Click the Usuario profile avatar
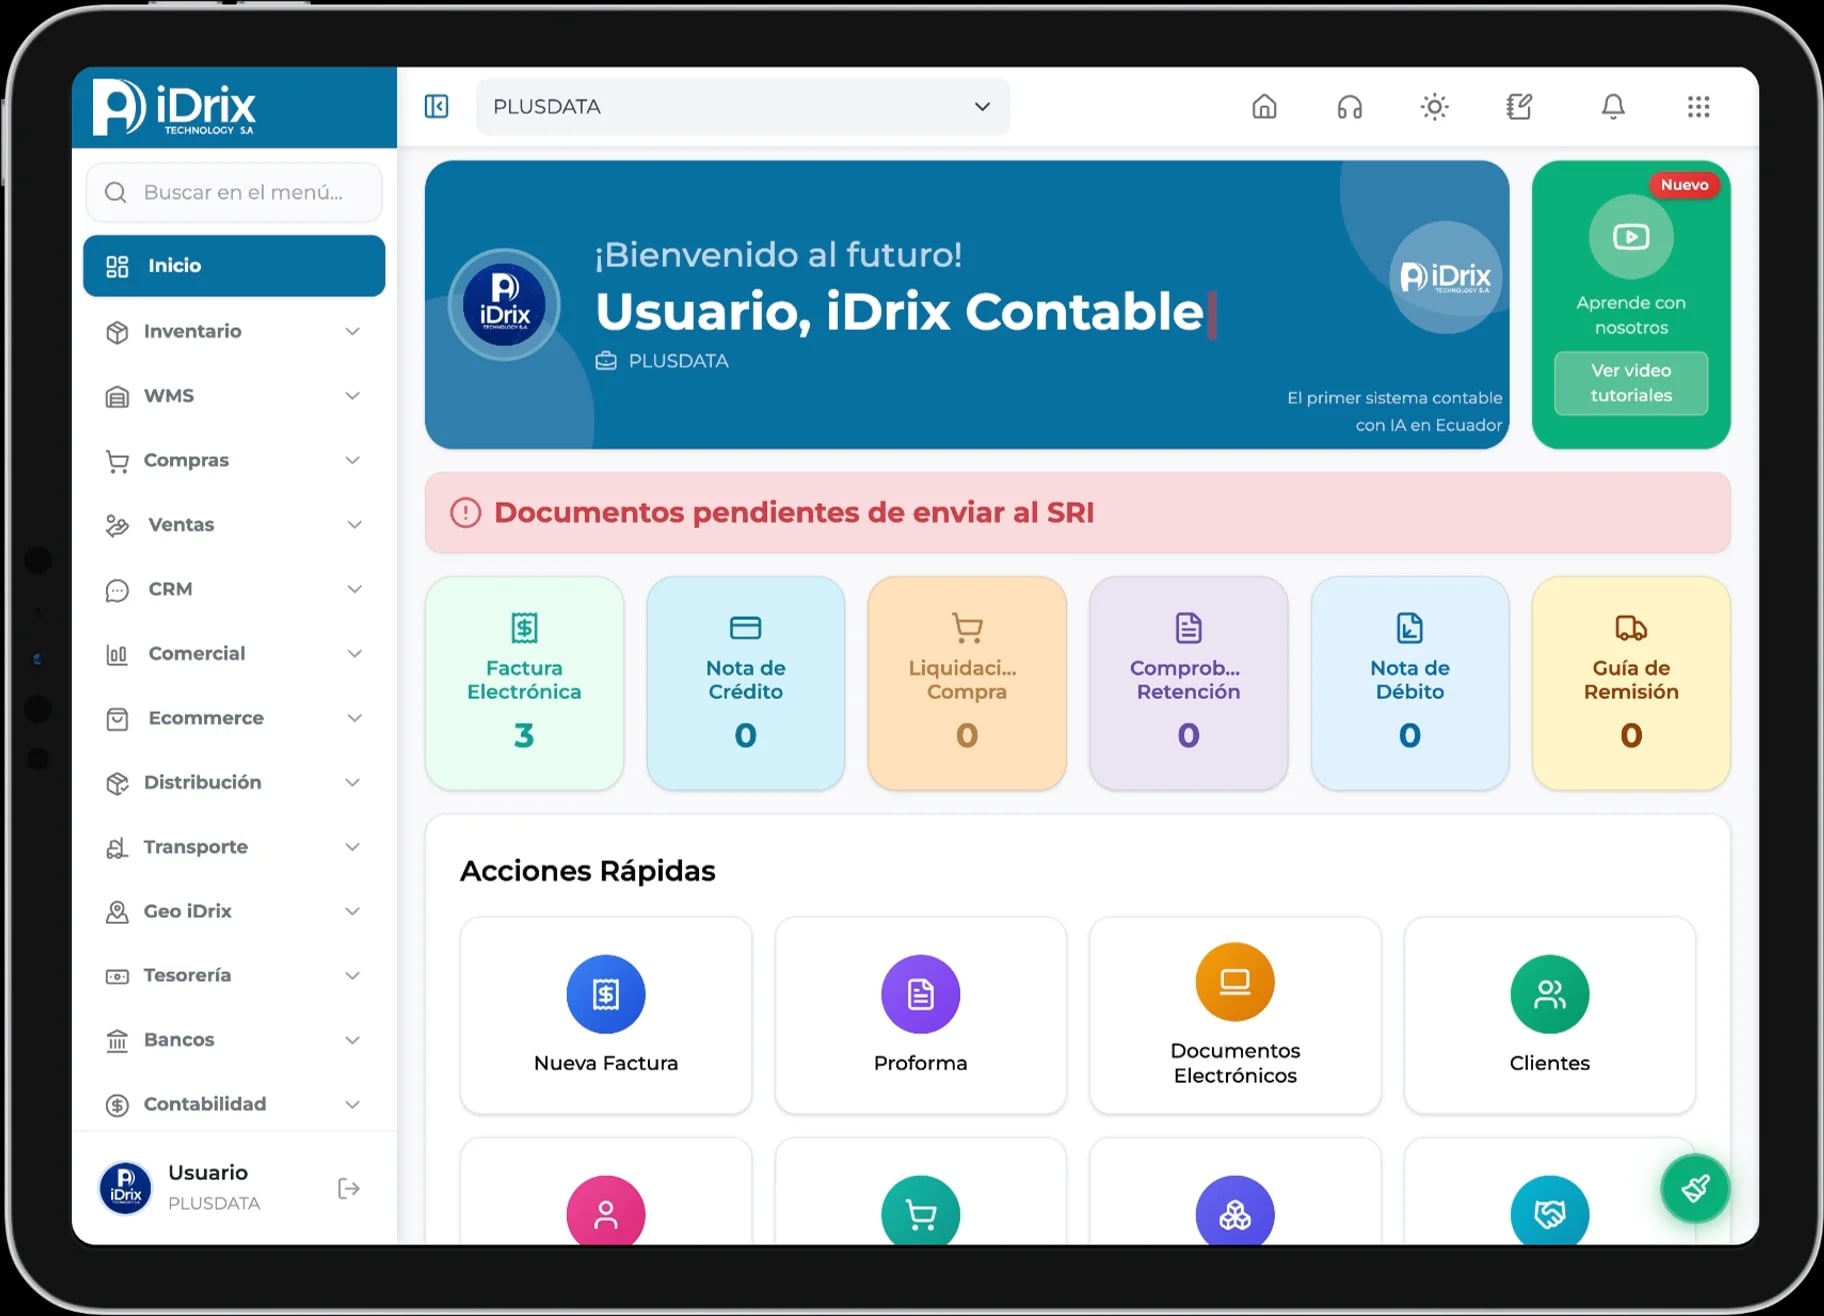Screen dimensions: 1824x1316 tap(125, 1188)
